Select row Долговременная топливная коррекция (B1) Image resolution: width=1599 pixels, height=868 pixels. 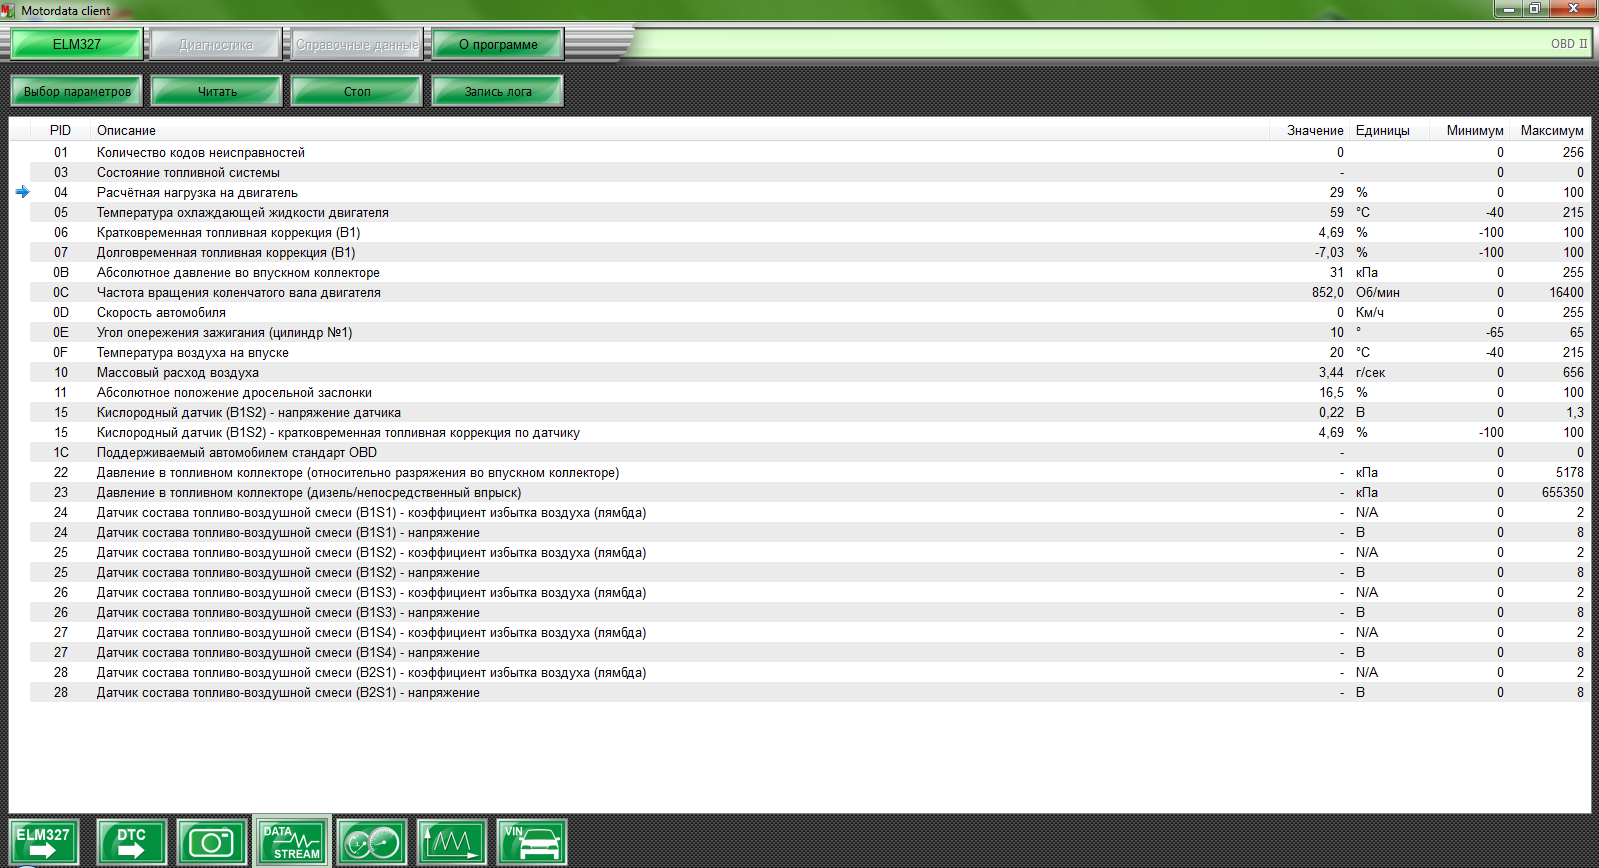810,252
